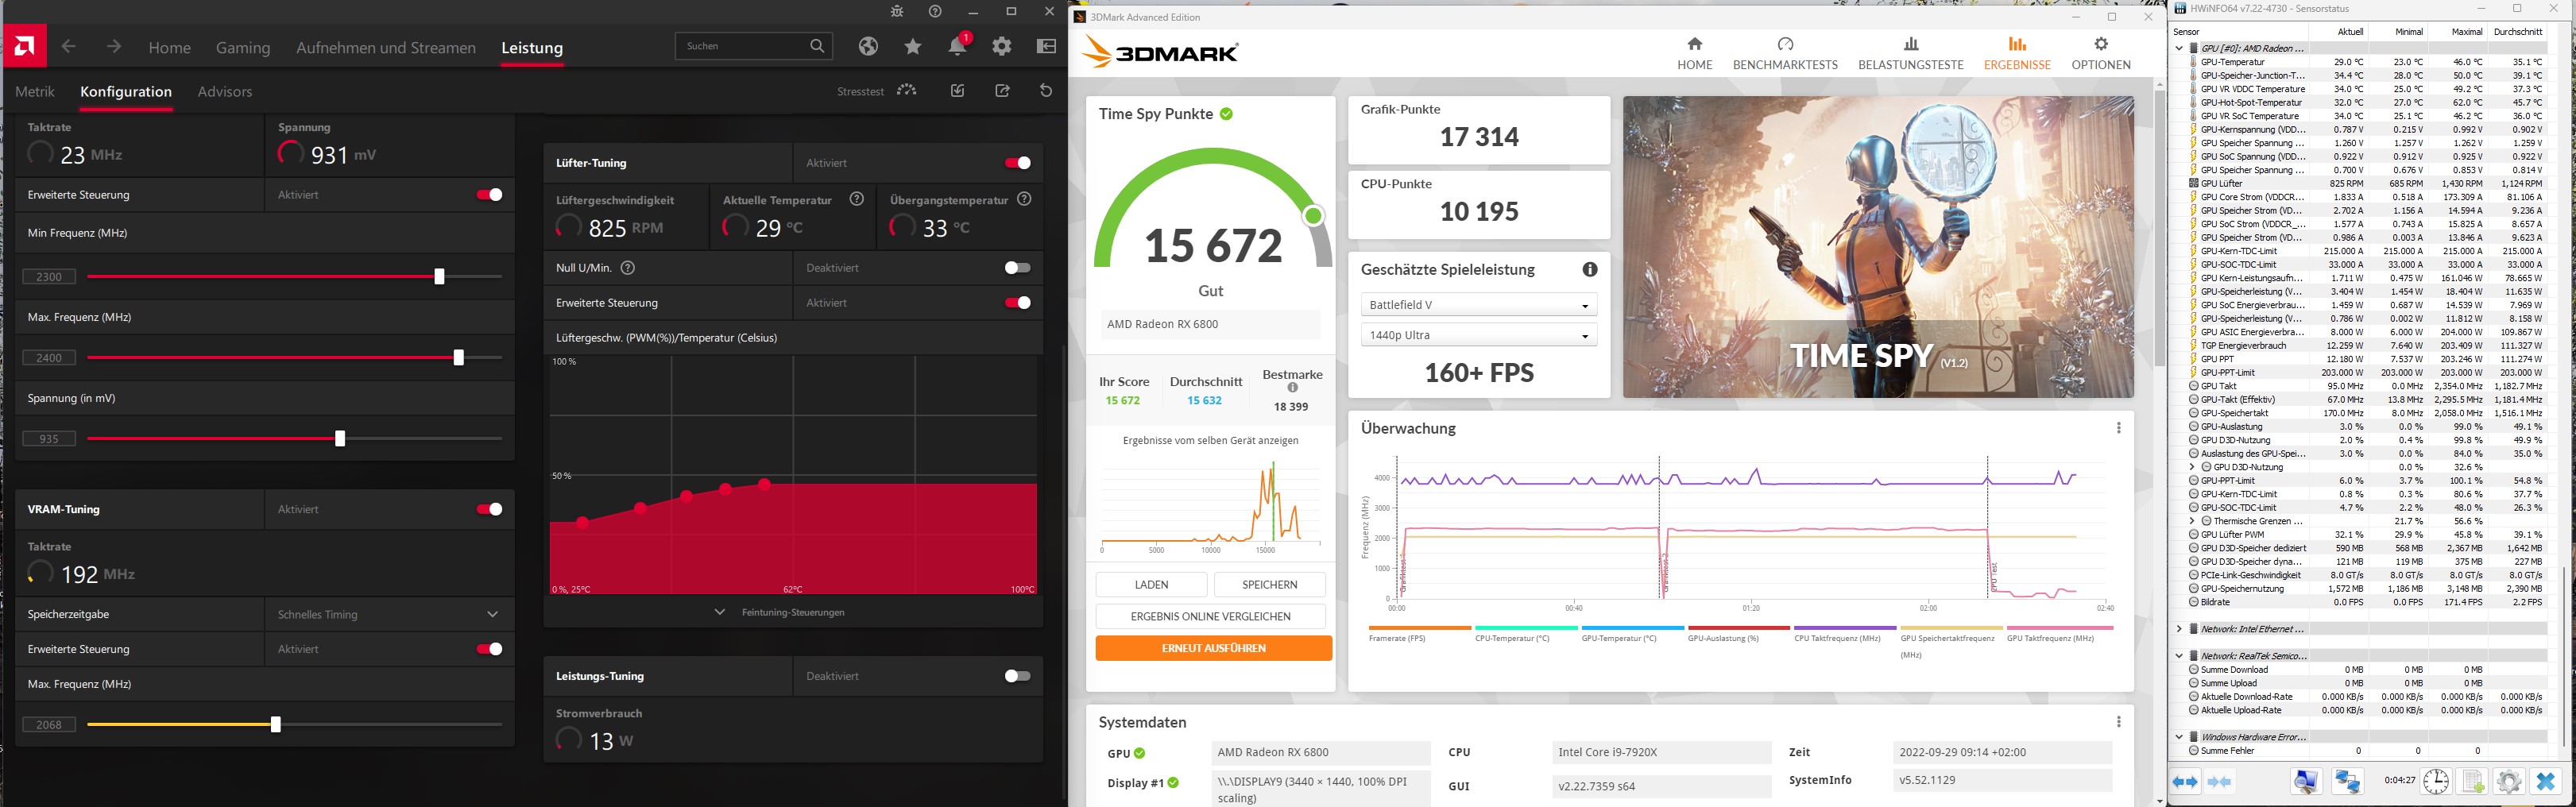Screen dimensions: 2576x807
Task: Disable VRAM-Tuning switch
Action: [x=489, y=509]
